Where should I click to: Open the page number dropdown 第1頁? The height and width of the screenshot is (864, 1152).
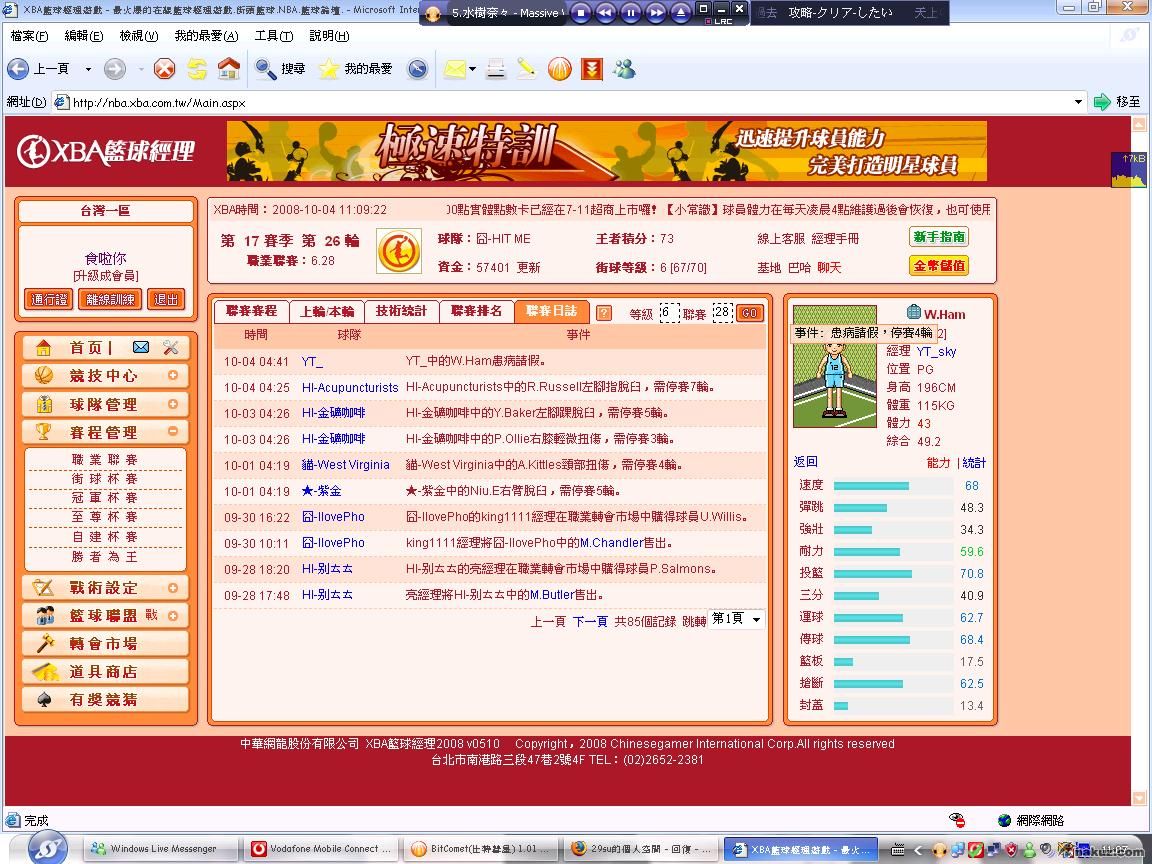[x=736, y=619]
